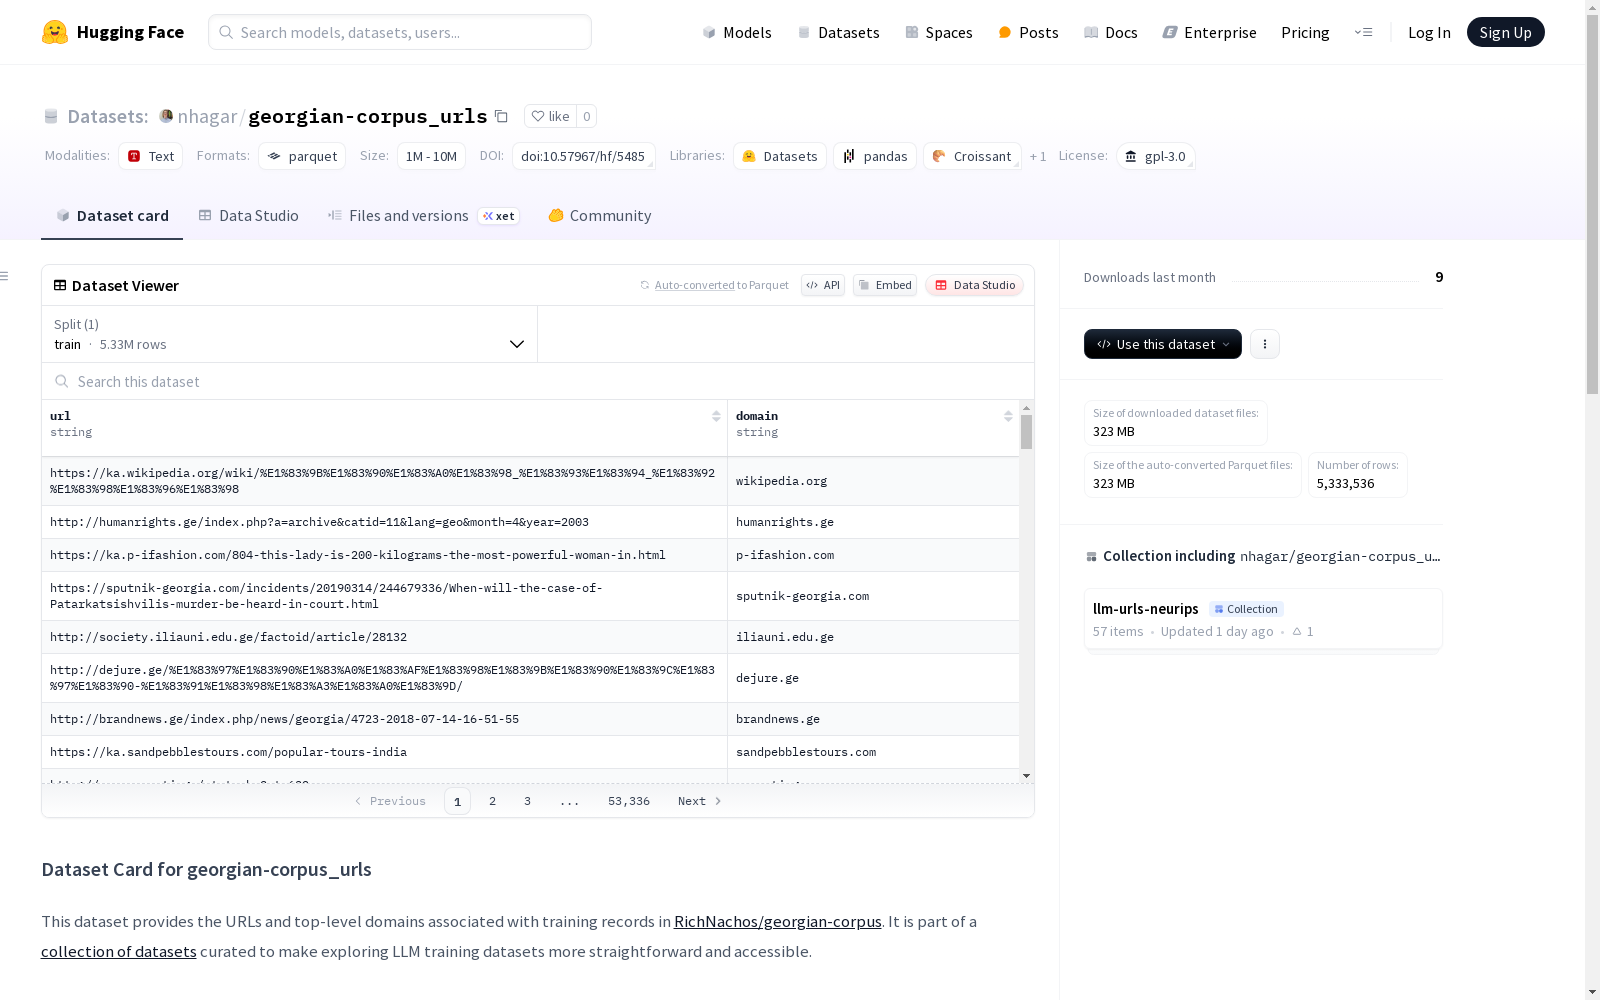
Task: Open Enterprise in the top navigation
Action: pyautogui.click(x=1209, y=32)
